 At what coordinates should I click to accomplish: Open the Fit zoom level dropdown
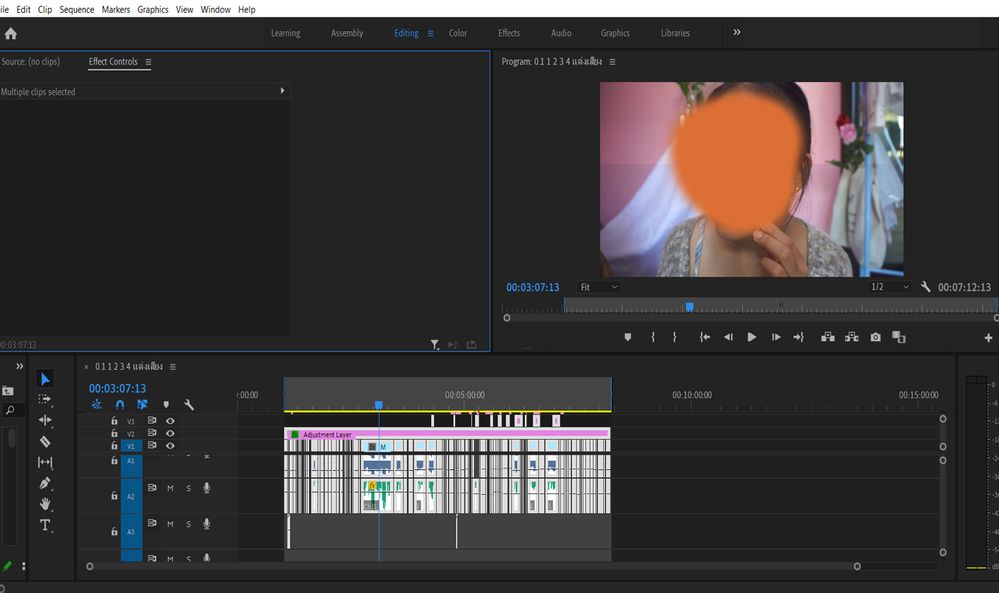(x=599, y=287)
